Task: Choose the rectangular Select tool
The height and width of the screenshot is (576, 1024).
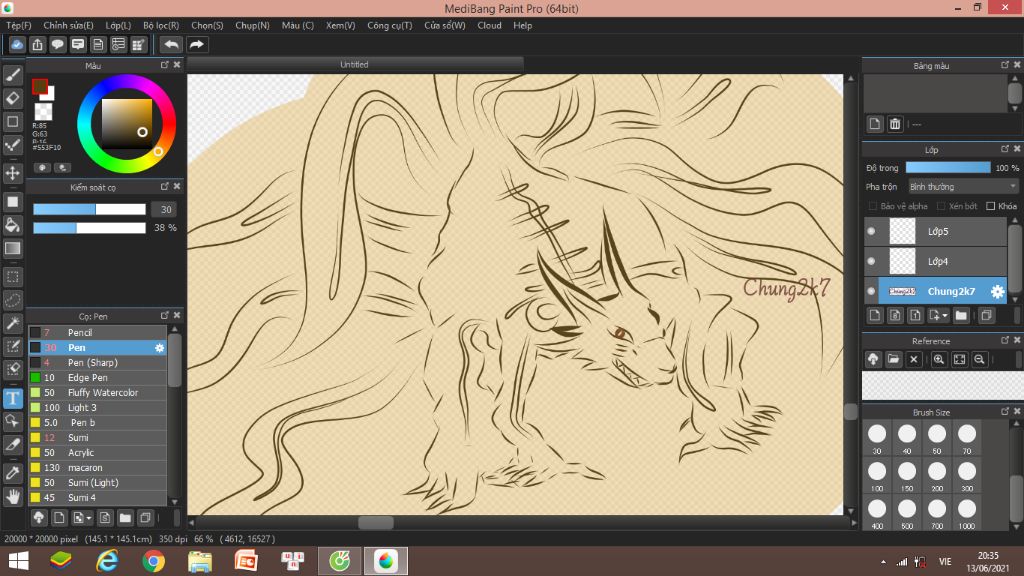Action: [12, 277]
